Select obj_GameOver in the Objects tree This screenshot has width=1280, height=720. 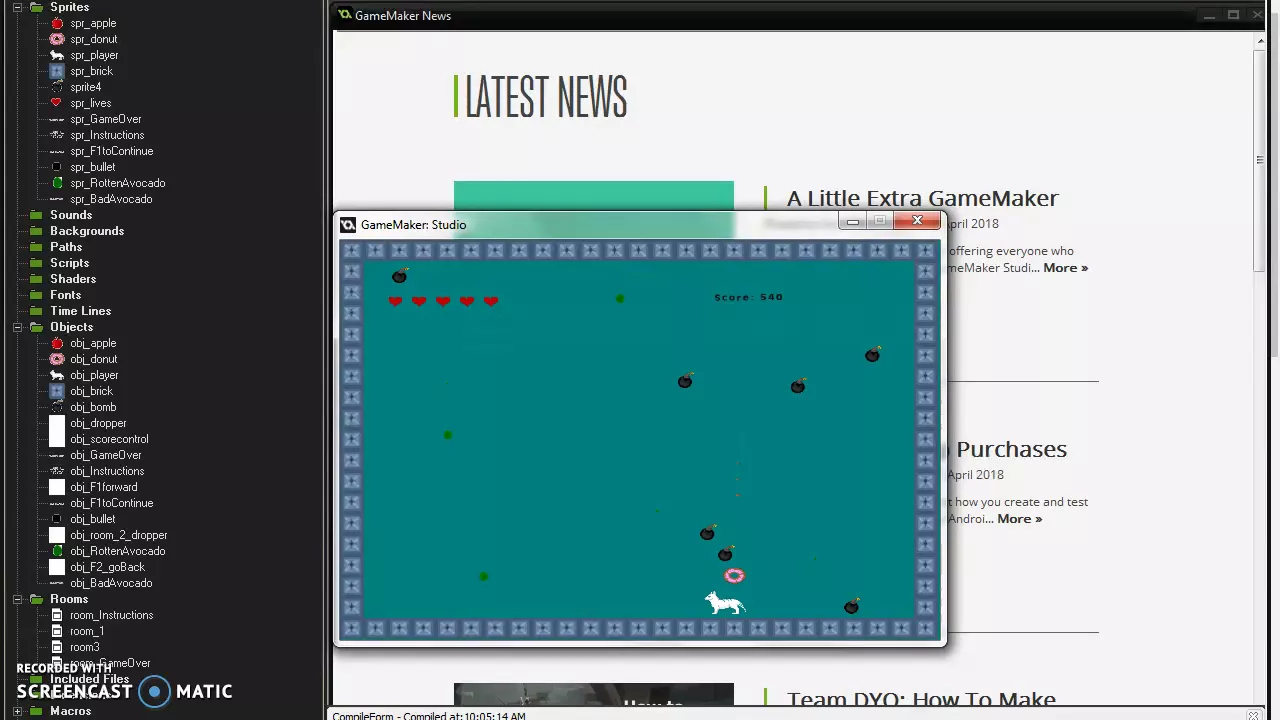coord(105,455)
